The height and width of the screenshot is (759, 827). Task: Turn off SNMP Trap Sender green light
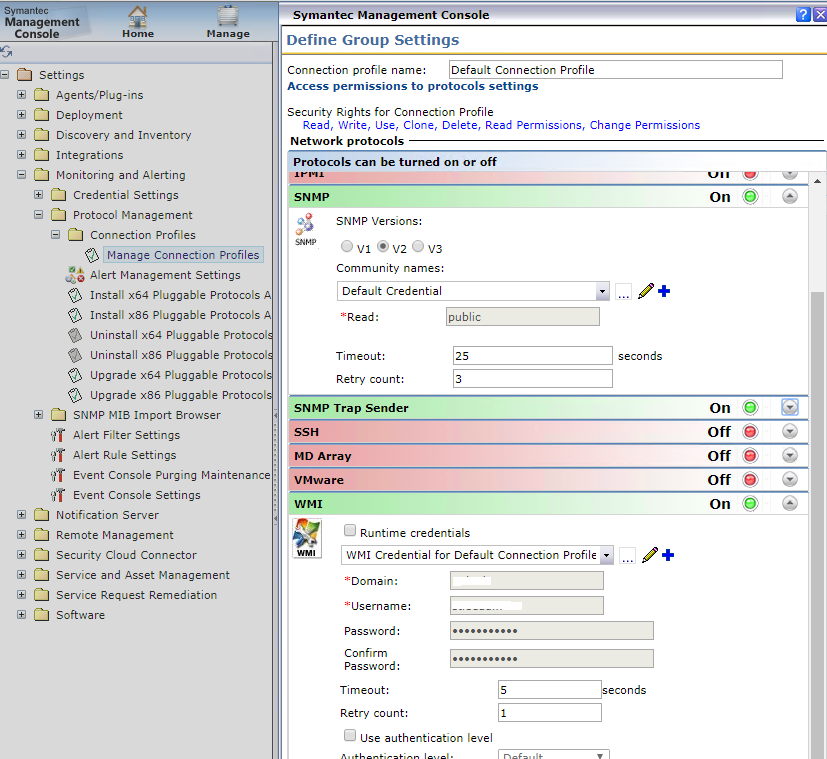(x=750, y=408)
